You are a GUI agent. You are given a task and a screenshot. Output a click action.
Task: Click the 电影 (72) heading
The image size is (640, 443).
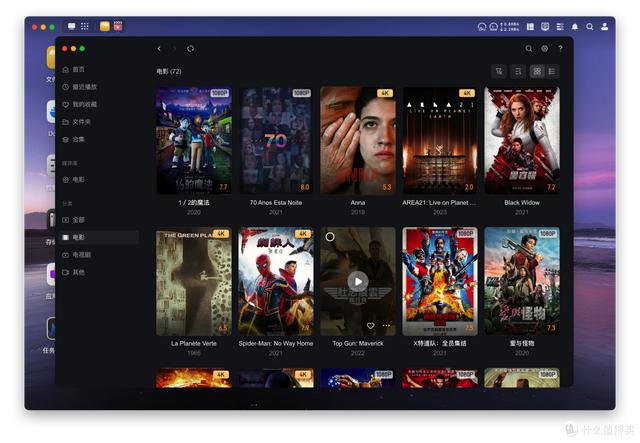tap(169, 71)
